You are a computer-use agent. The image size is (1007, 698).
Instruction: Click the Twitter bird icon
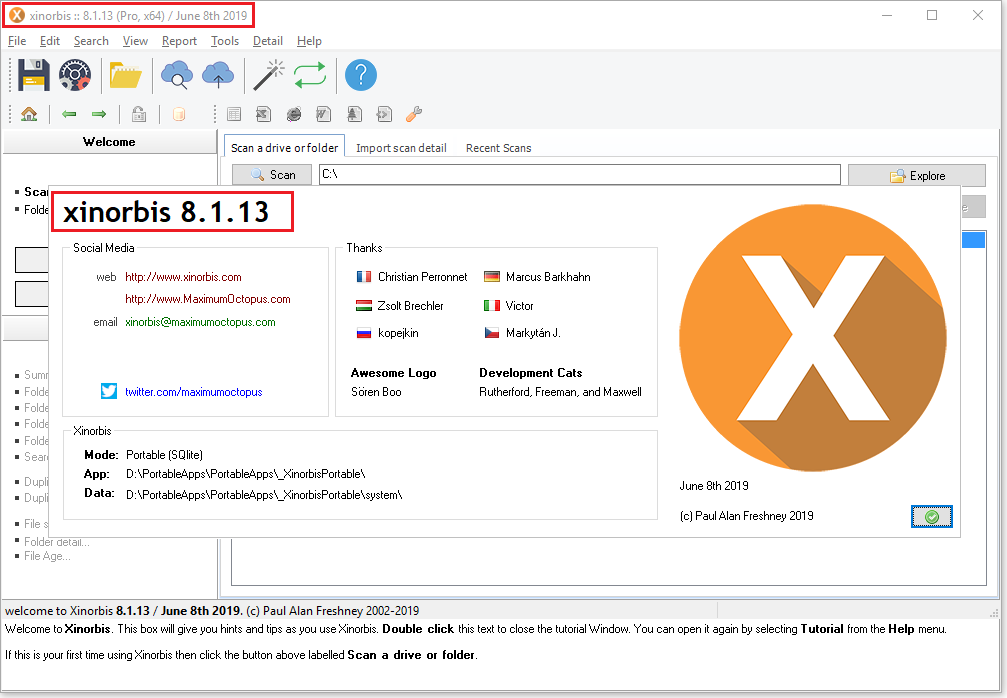click(109, 391)
